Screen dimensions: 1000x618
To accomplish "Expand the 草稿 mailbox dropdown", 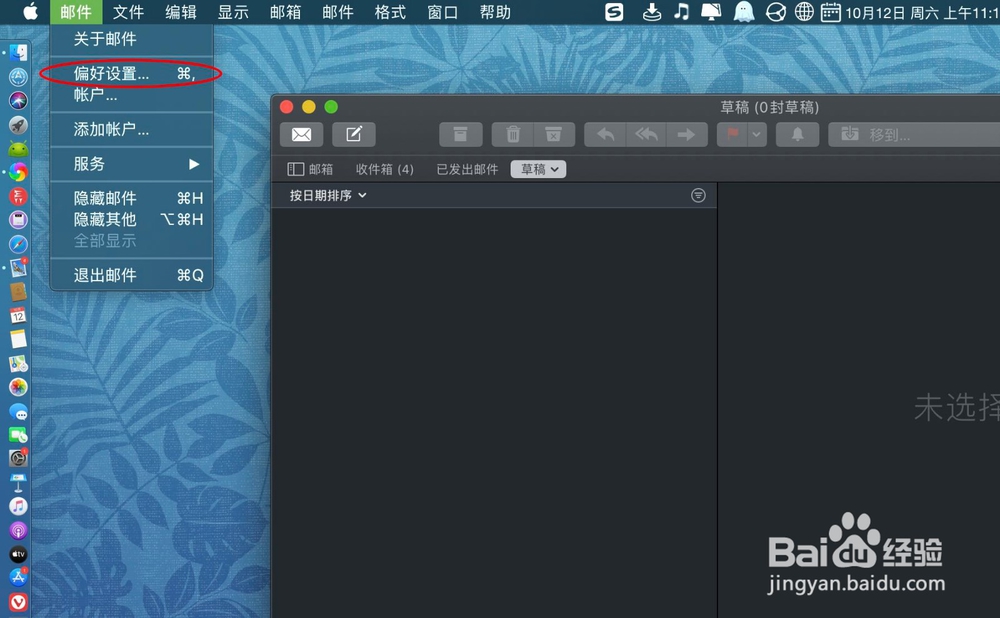I will (538, 169).
